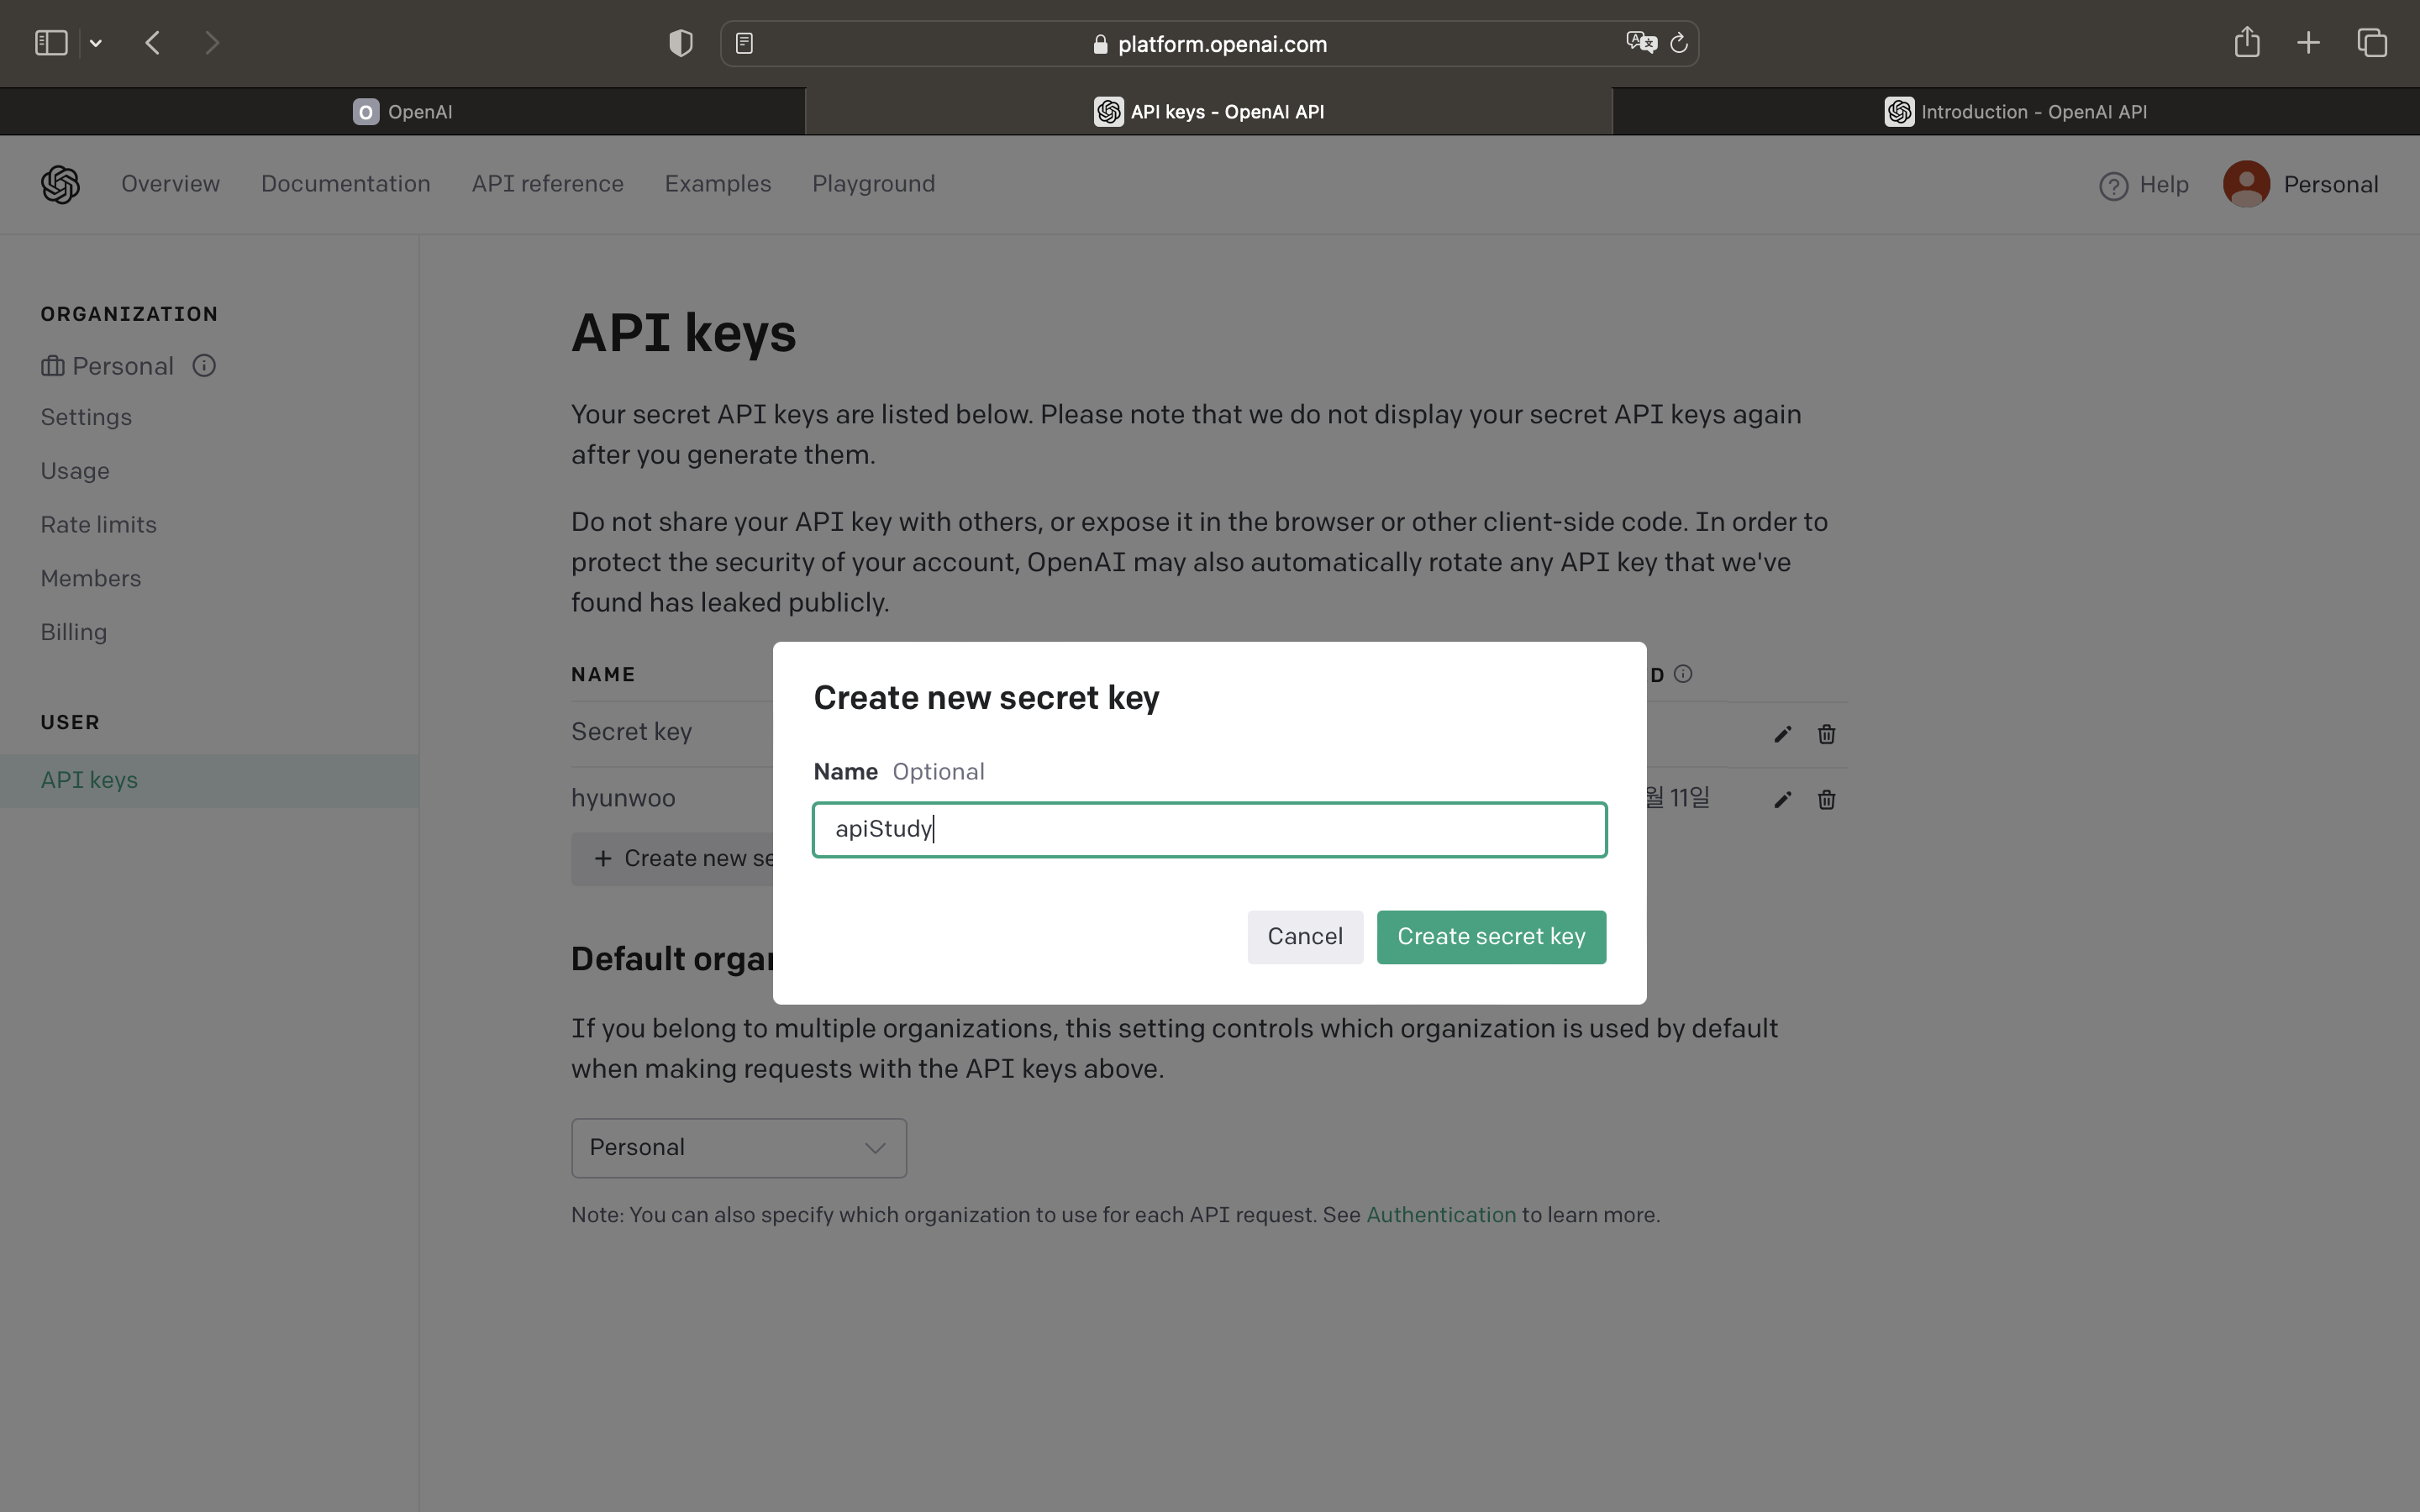Click the privacy shield icon in toolbar
2420x1512 pixels.
point(680,43)
